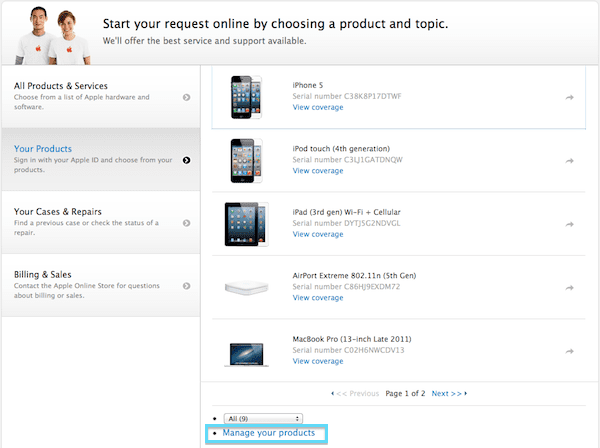Click the MacBook Pro (13-inch Late 2011) name
The height and width of the screenshot is (448, 600).
tap(352, 339)
